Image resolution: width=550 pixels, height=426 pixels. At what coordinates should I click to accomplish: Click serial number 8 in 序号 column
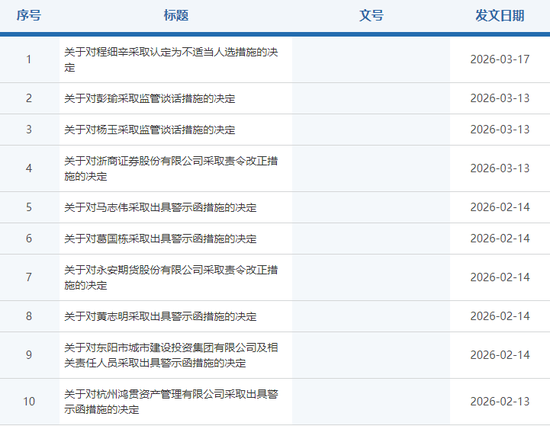(29, 316)
